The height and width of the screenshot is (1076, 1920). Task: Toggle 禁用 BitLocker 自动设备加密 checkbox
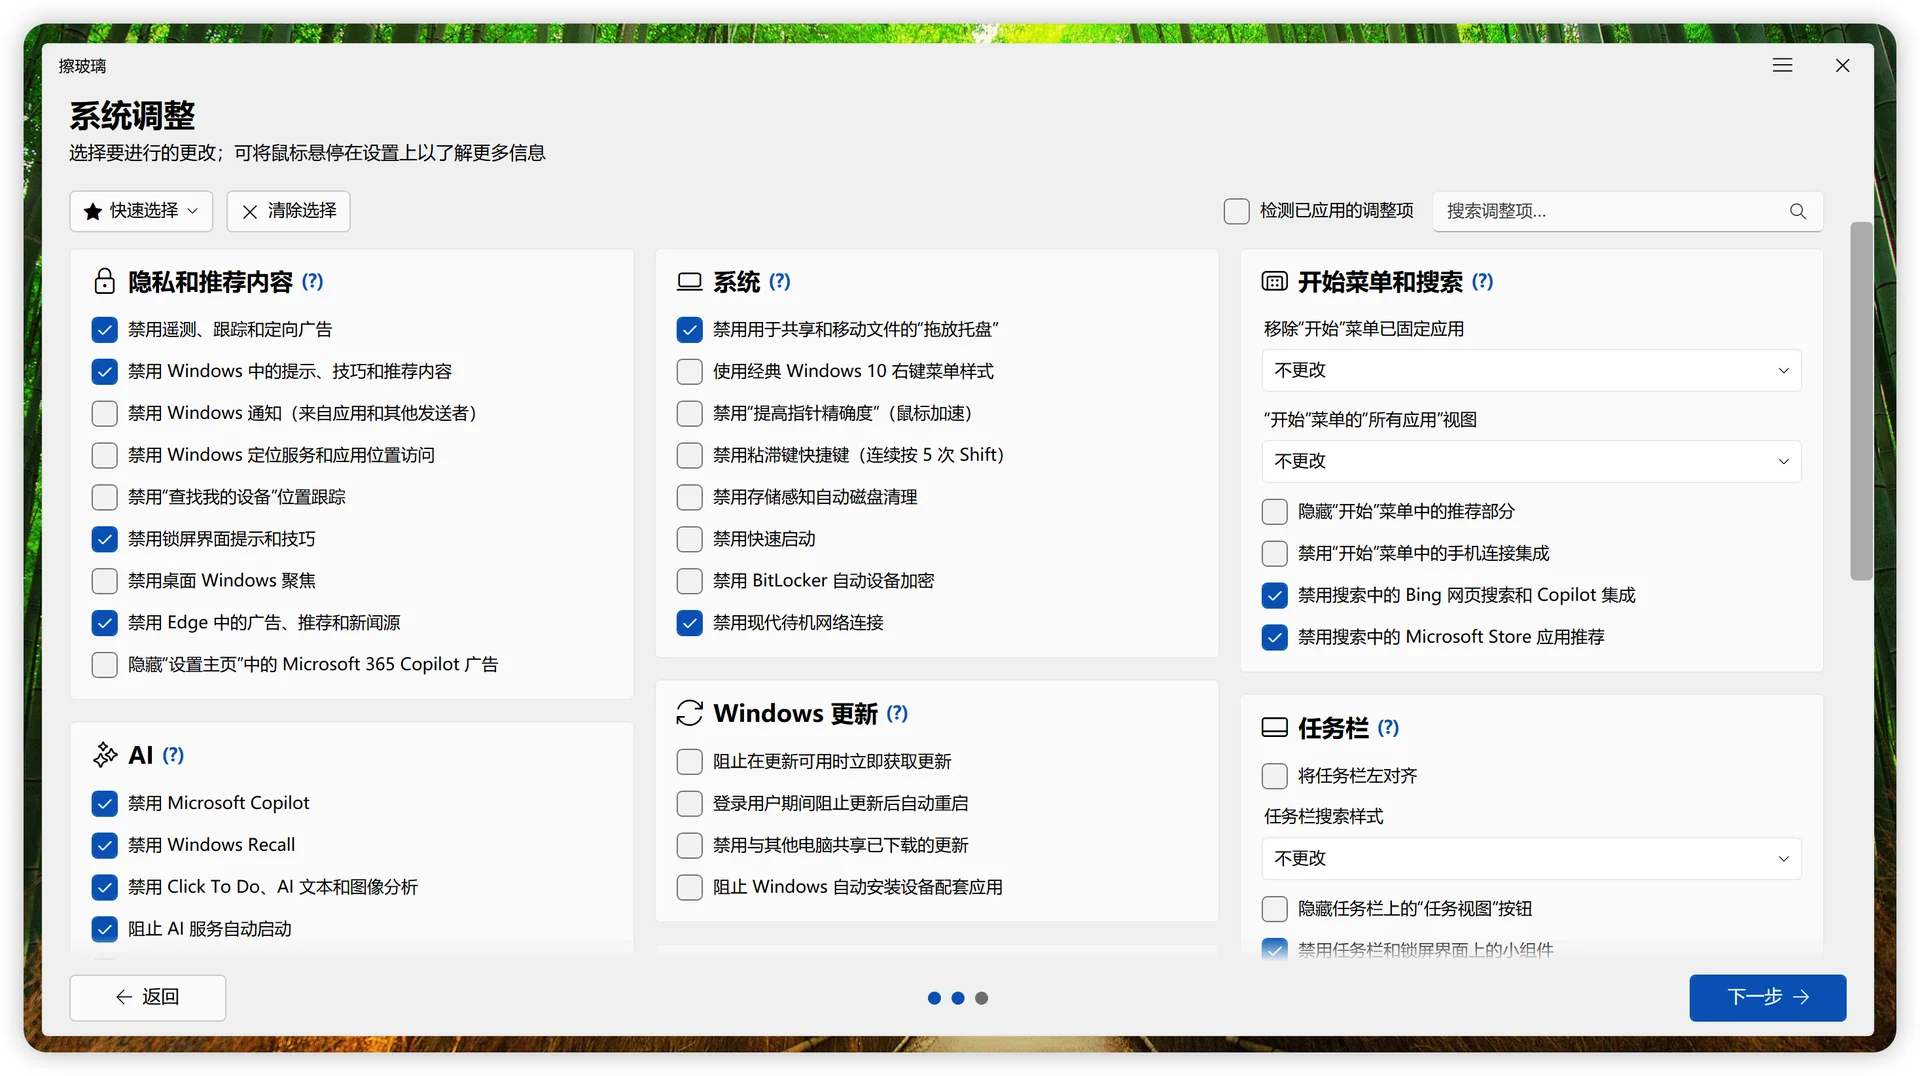click(x=689, y=581)
